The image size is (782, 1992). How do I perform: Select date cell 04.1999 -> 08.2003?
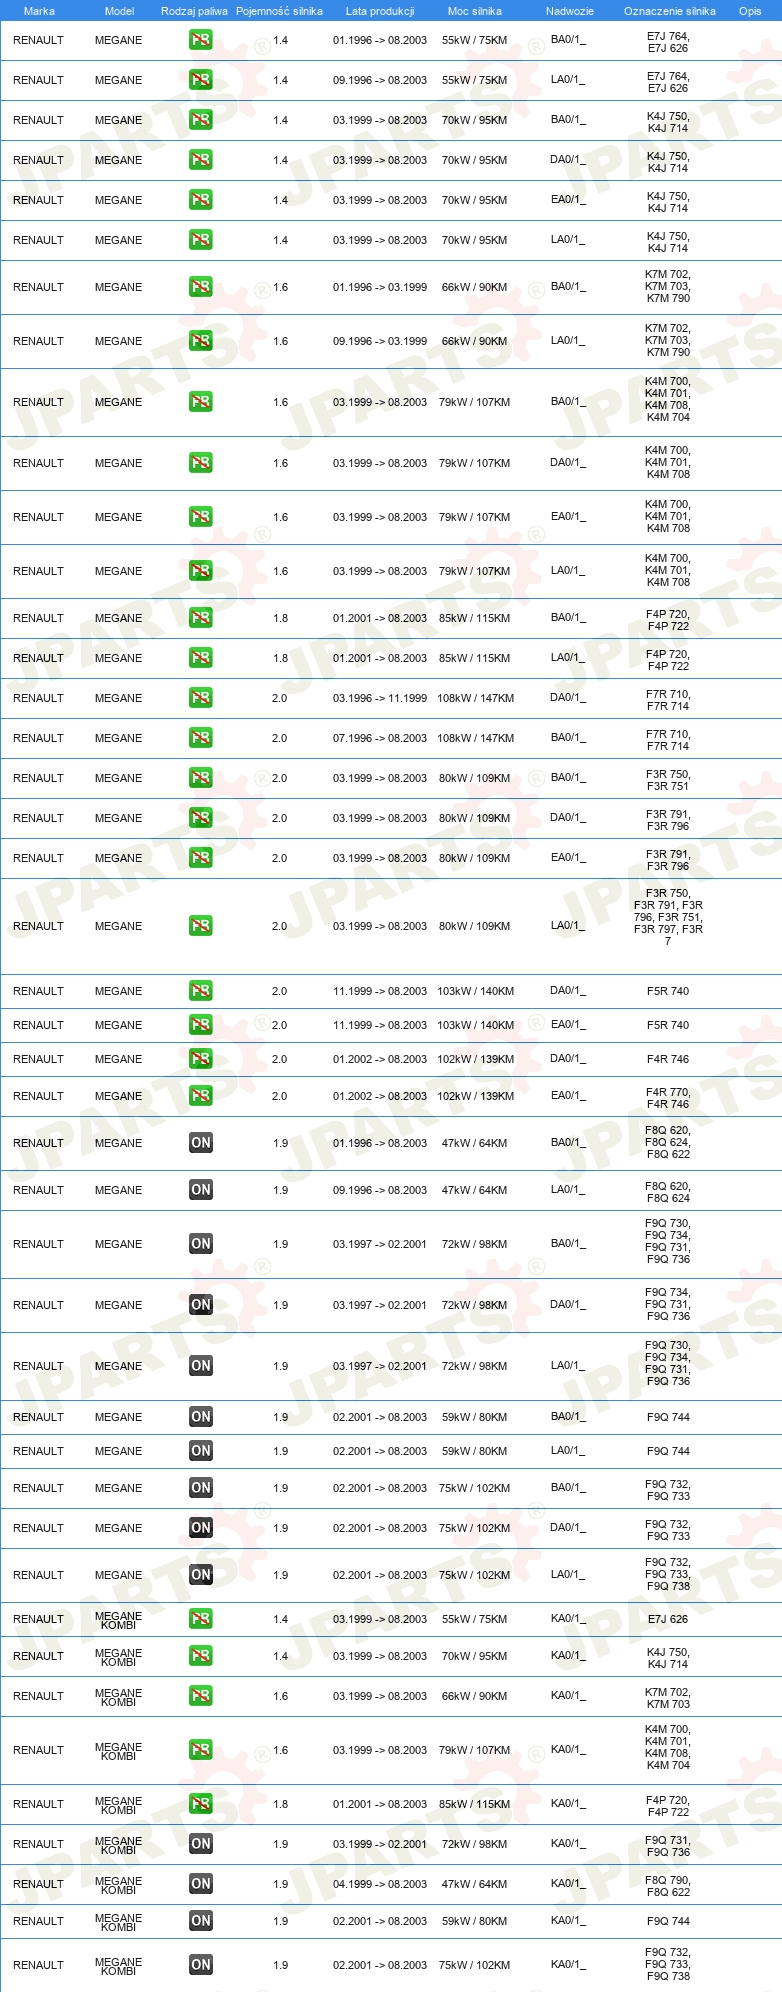380,1884
